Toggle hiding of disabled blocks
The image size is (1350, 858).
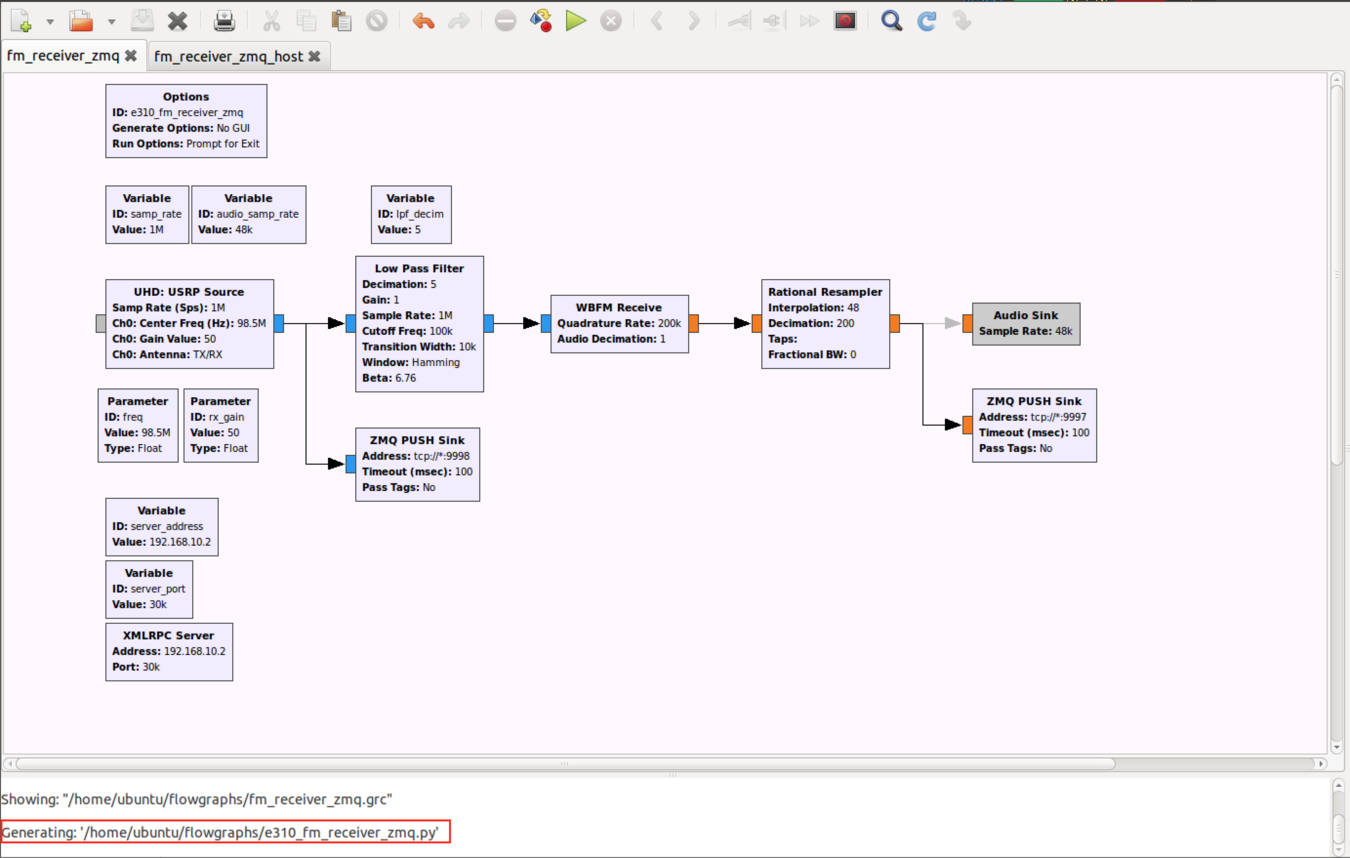pyautogui.click(x=845, y=20)
